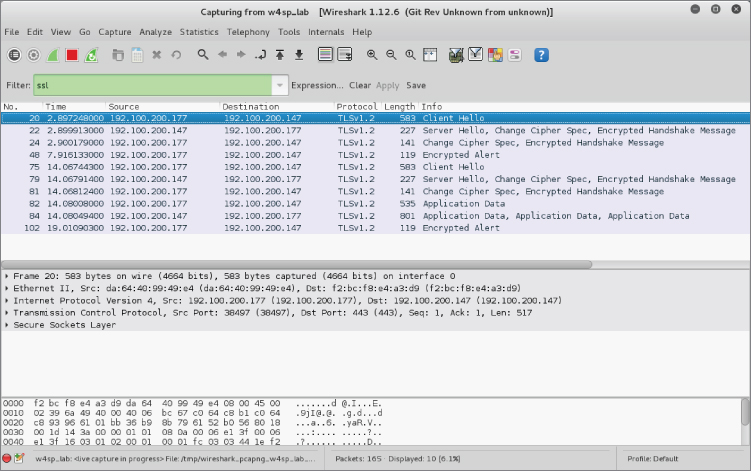The height and width of the screenshot is (471, 751).
Task: Select packet 22 Server Hello row
Action: point(376,130)
